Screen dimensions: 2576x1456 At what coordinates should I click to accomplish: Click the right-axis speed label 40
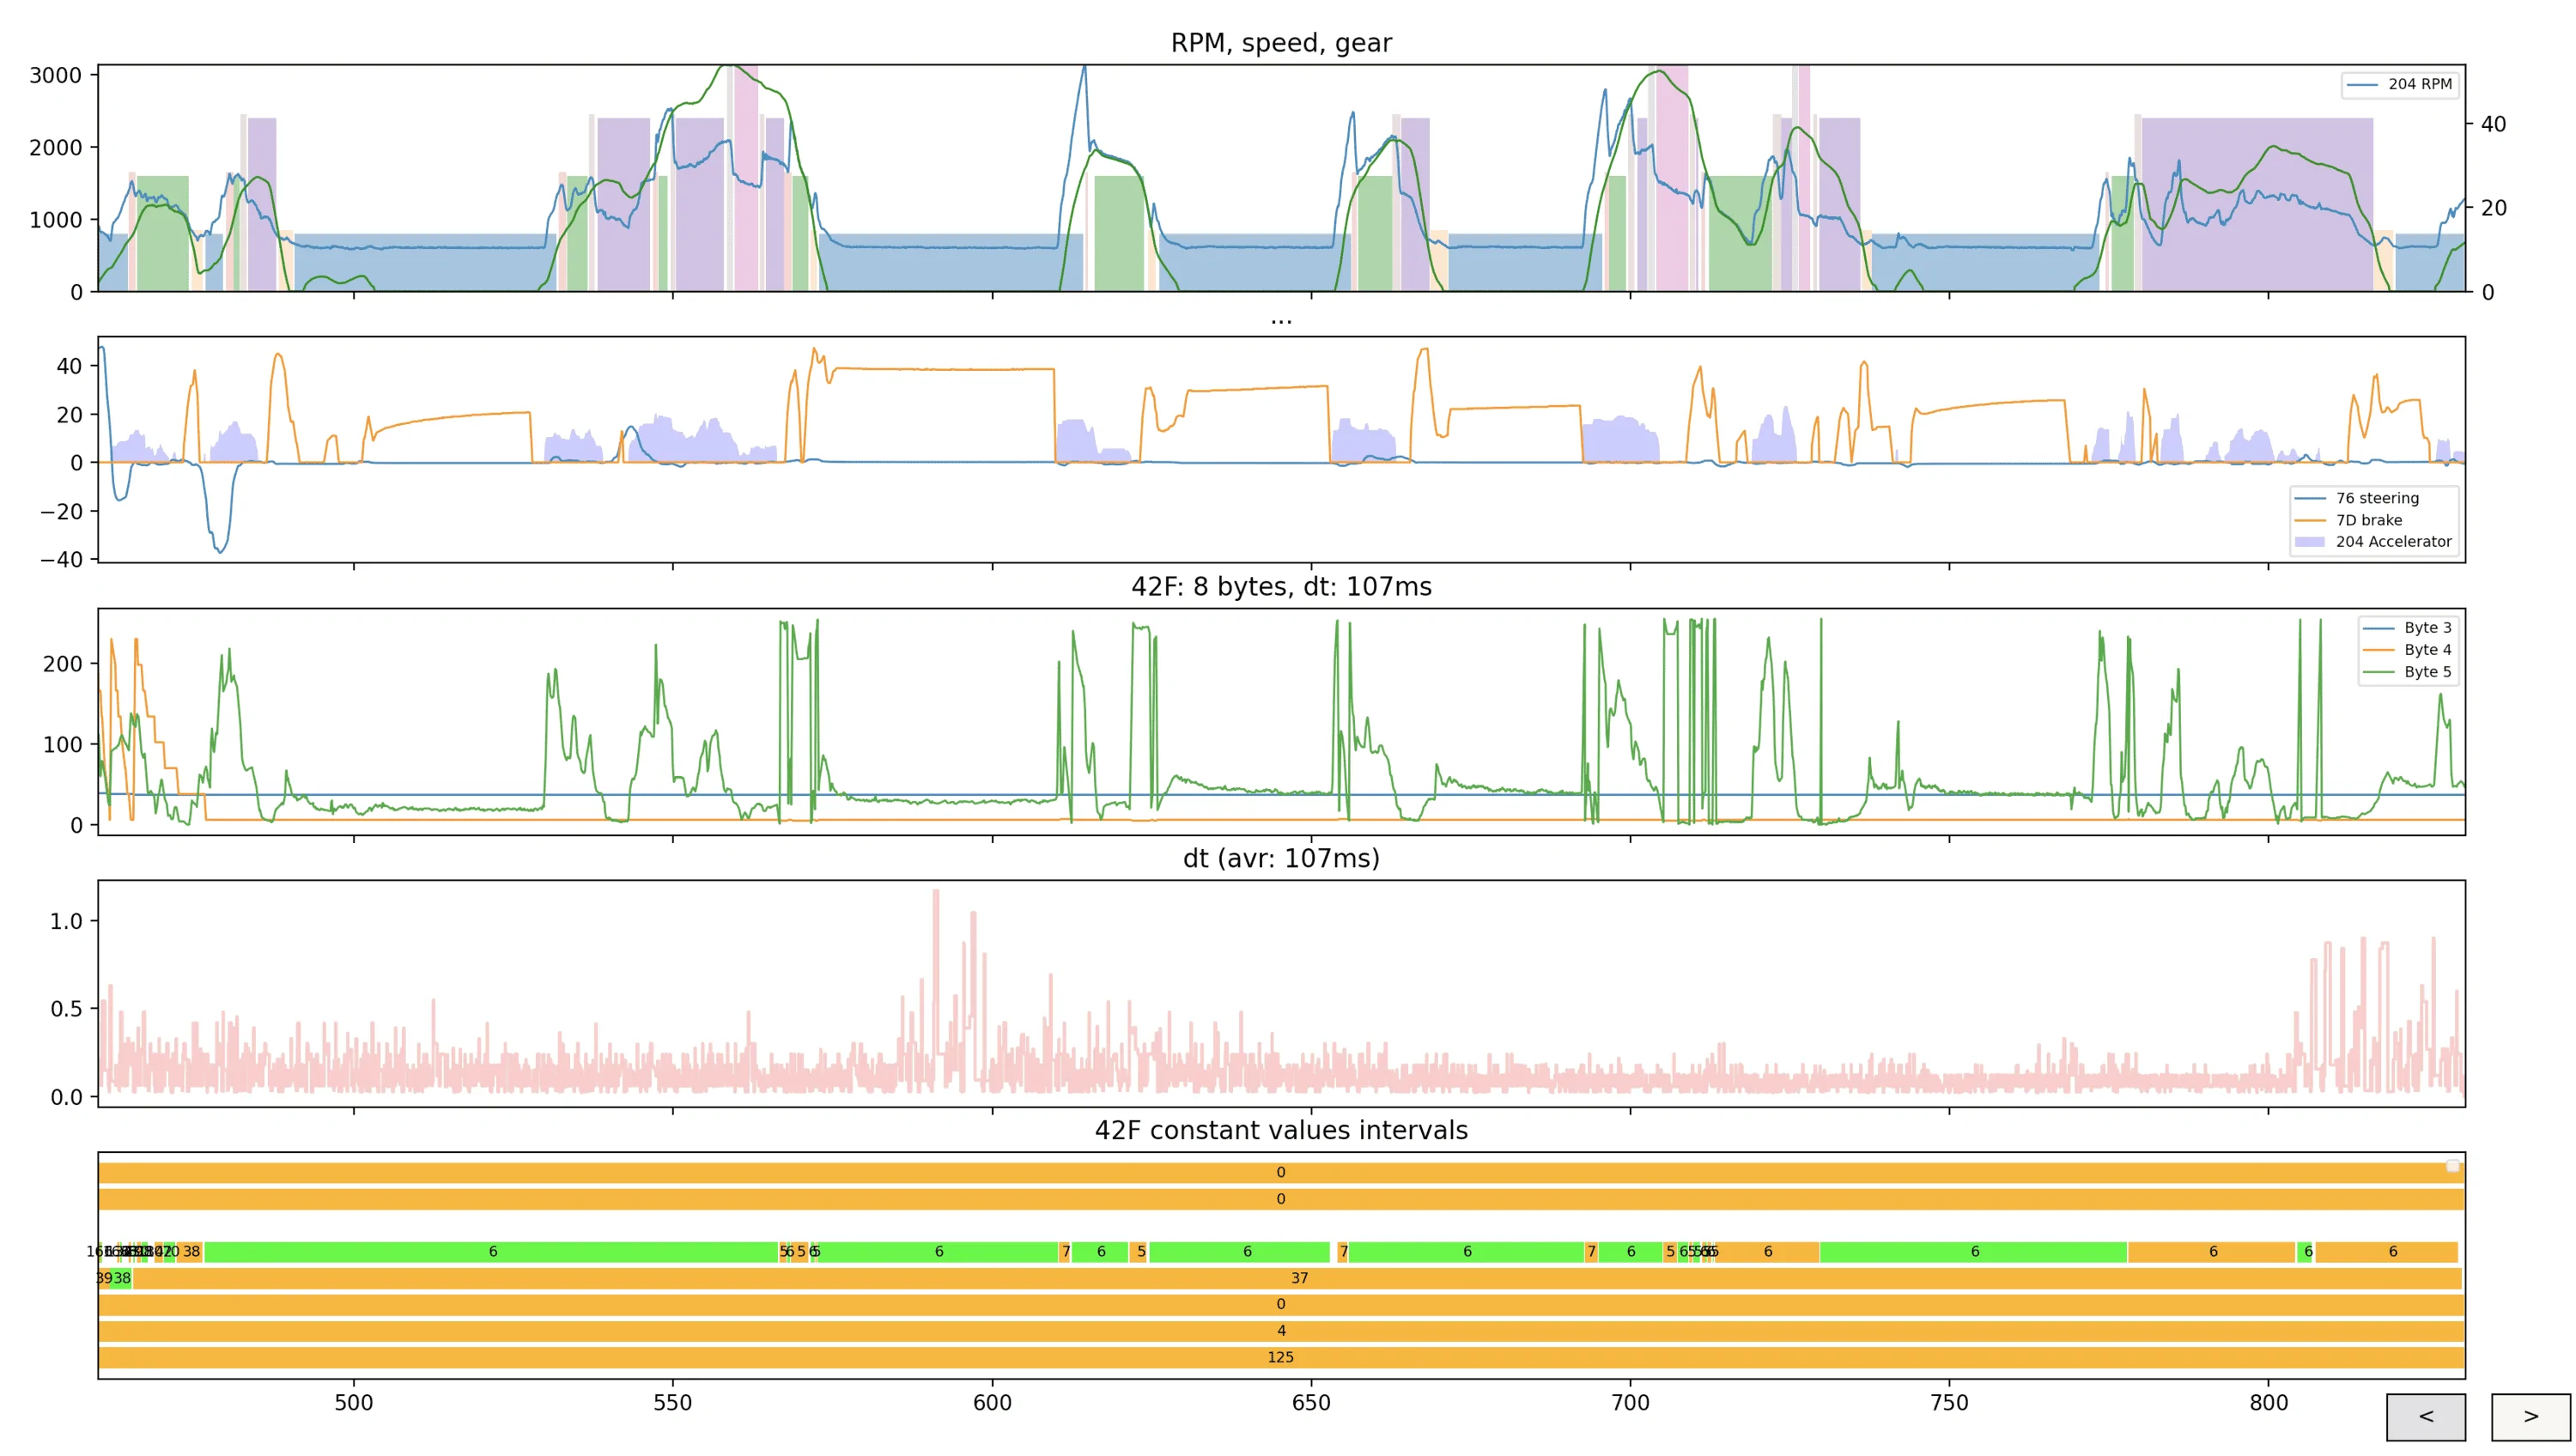(2494, 124)
